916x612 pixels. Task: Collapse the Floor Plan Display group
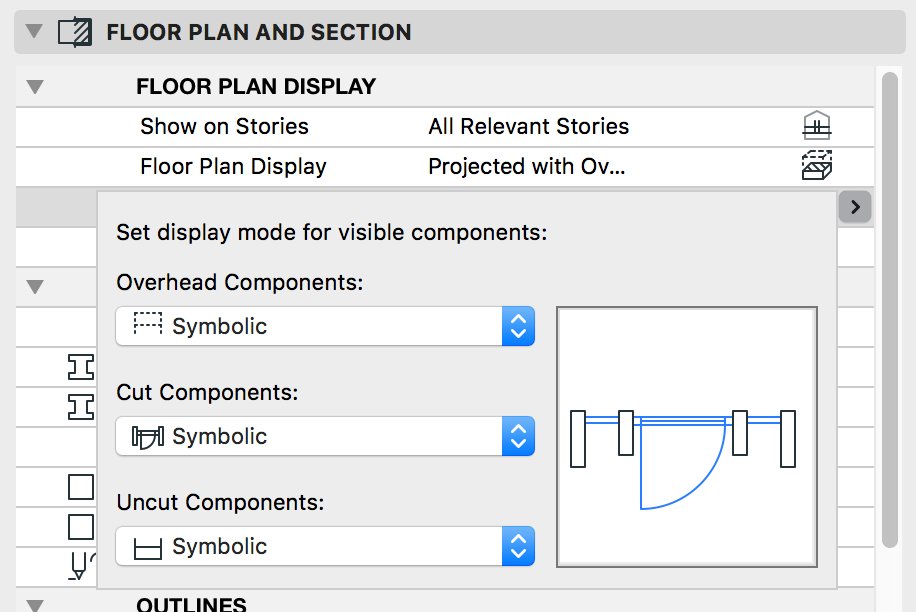pyautogui.click(x=35, y=87)
